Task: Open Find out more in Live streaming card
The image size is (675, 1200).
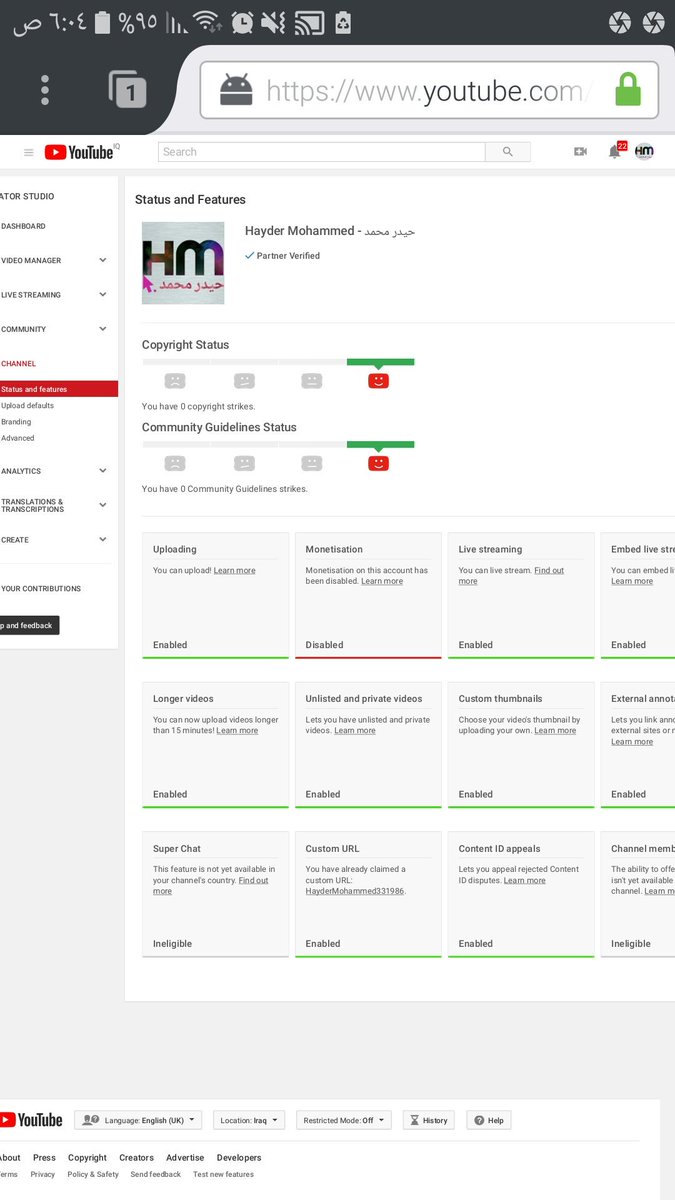Action: tap(511, 576)
